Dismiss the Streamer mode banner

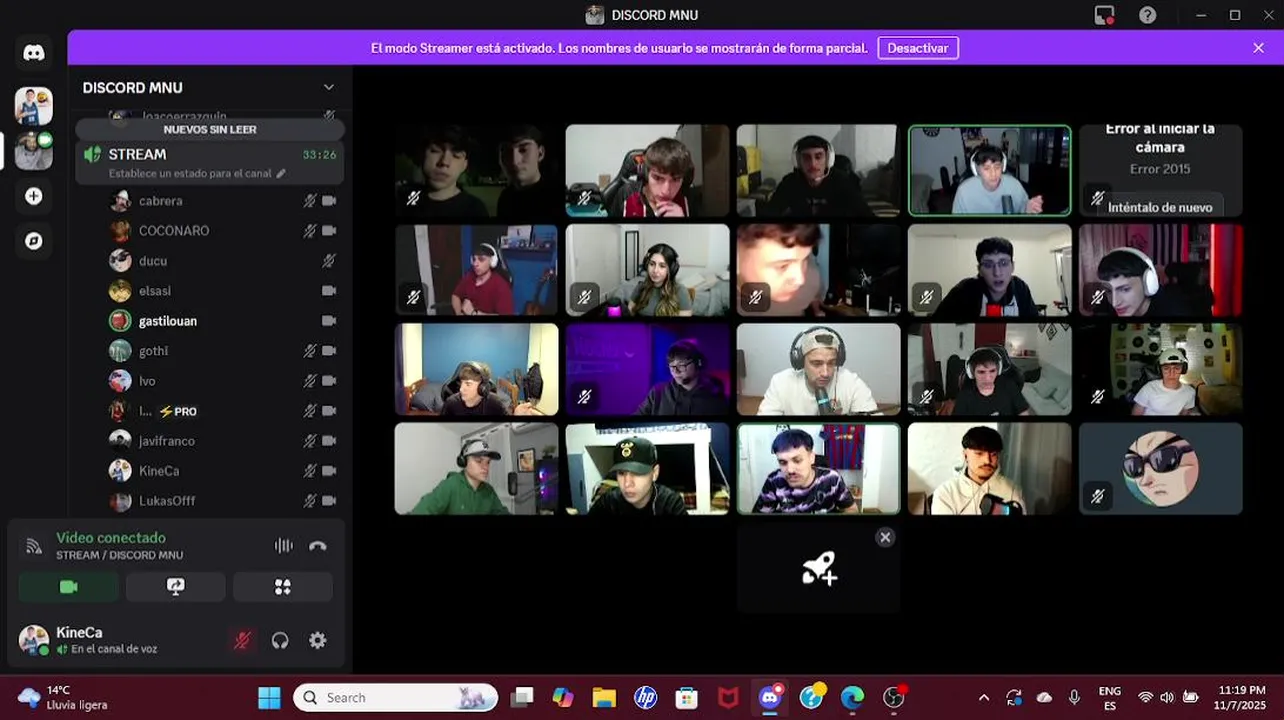[1258, 48]
